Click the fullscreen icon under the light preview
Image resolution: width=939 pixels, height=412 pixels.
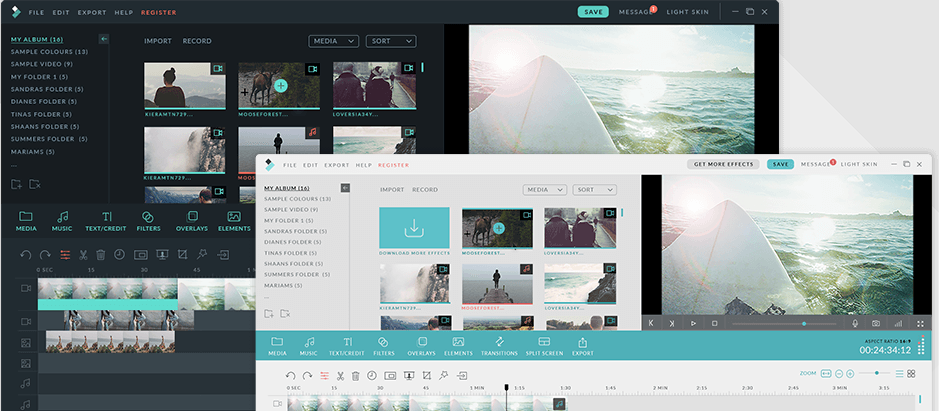click(920, 323)
